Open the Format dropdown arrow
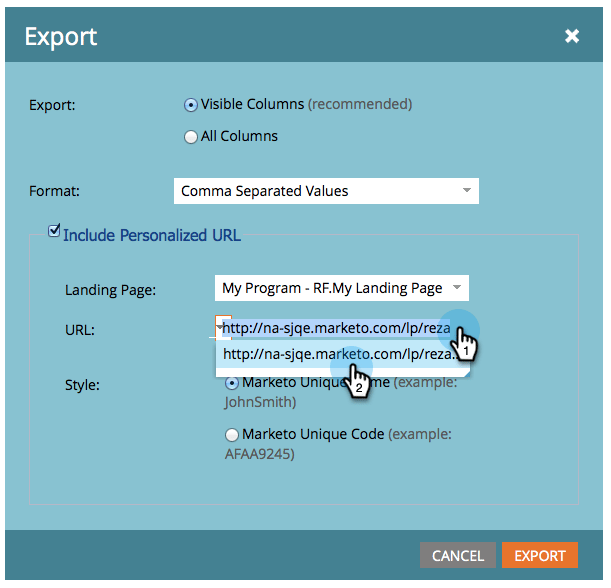 pos(466,191)
